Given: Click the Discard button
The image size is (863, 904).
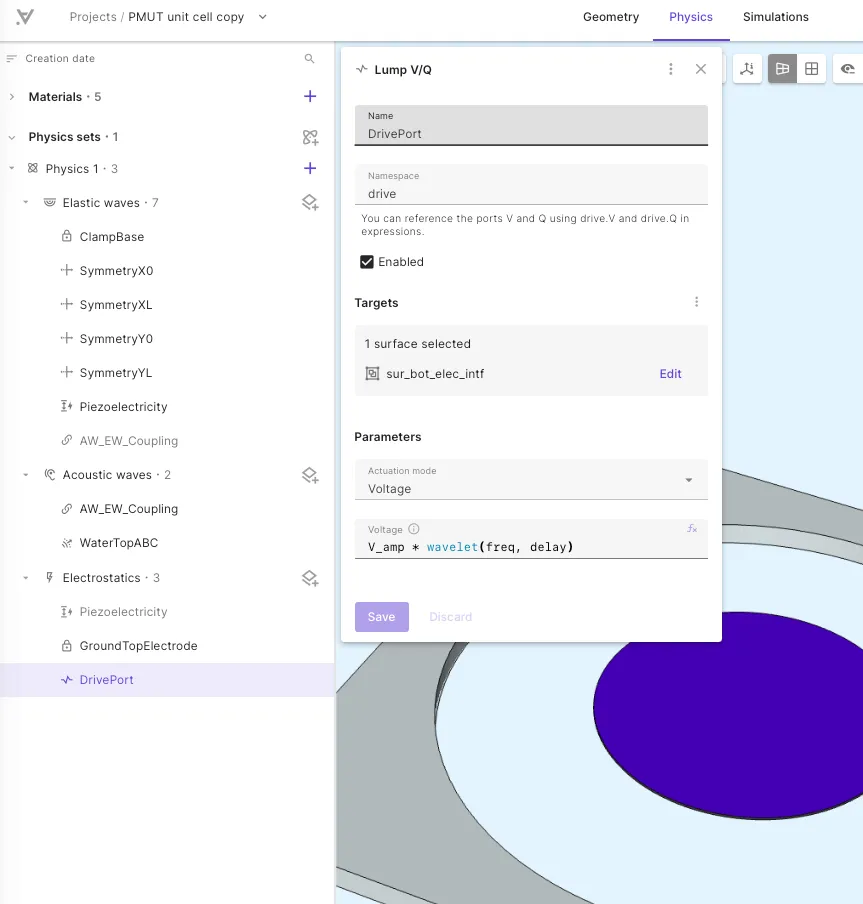Looking at the screenshot, I should 450,617.
